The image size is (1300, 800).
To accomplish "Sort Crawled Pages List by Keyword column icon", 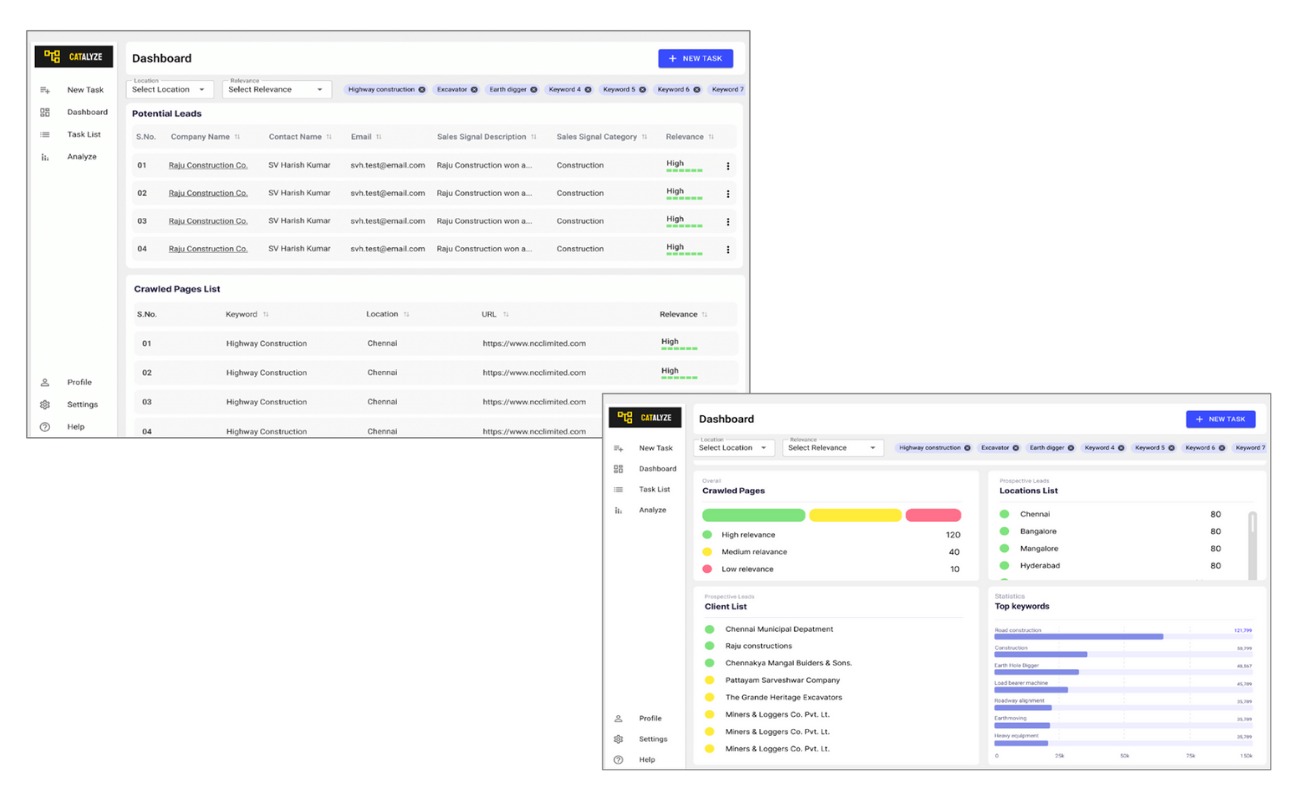I will (266, 315).
